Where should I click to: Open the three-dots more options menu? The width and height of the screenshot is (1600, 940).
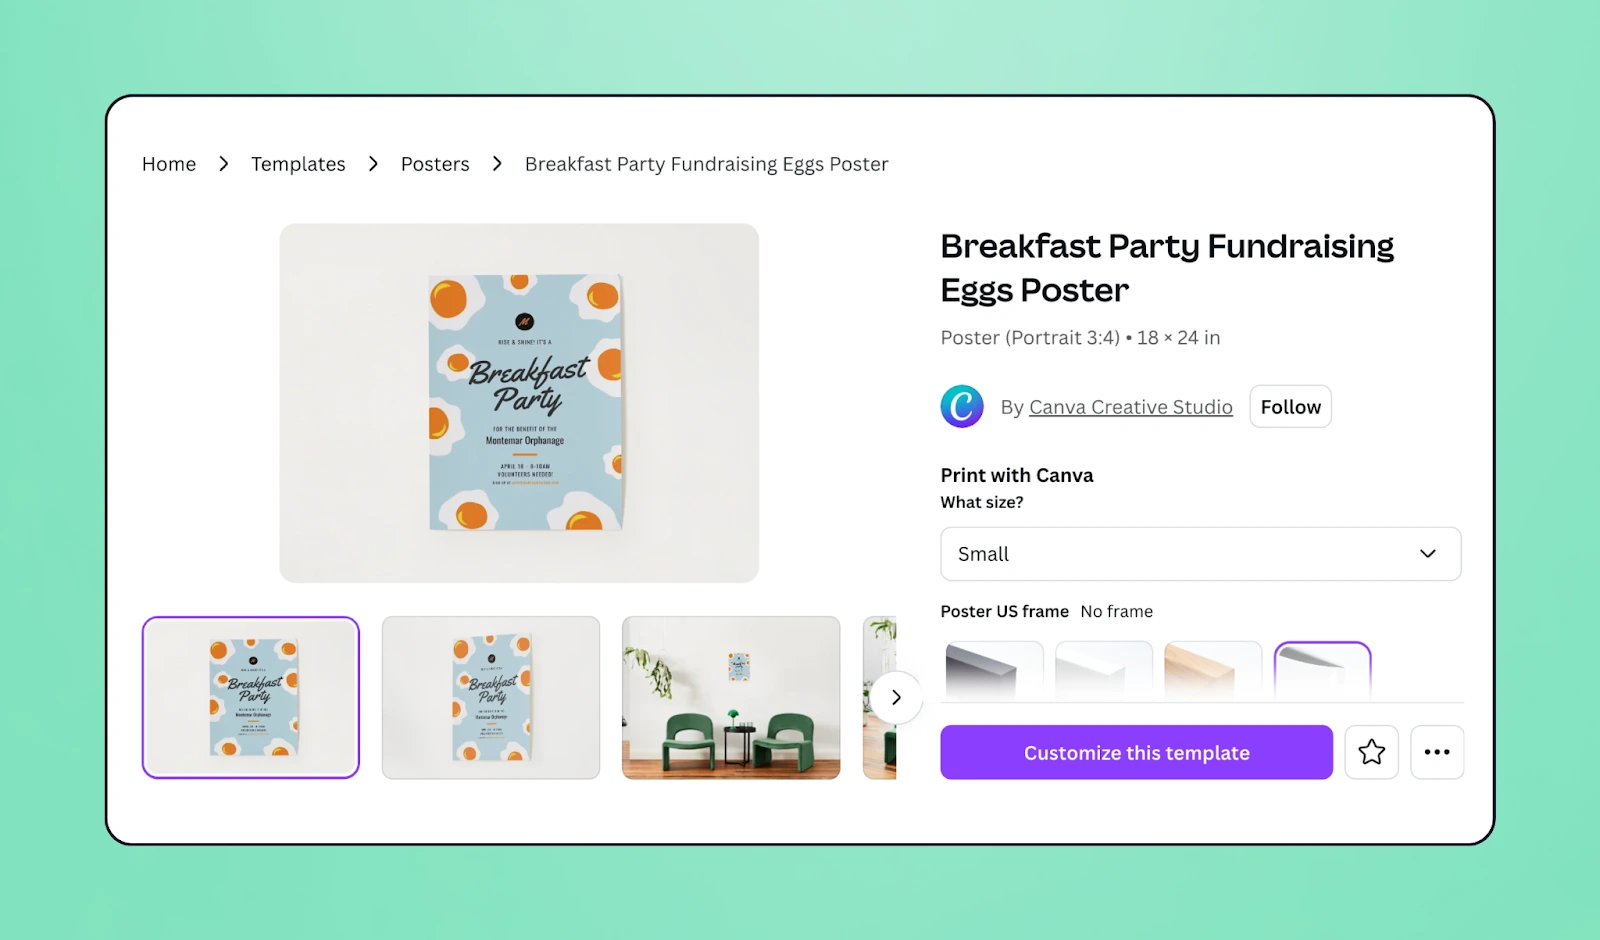pyautogui.click(x=1437, y=752)
